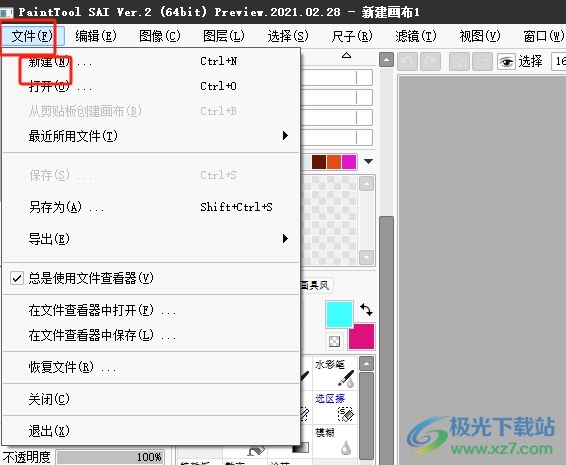Click swatch palette scroll up arrow

[x=367, y=184]
